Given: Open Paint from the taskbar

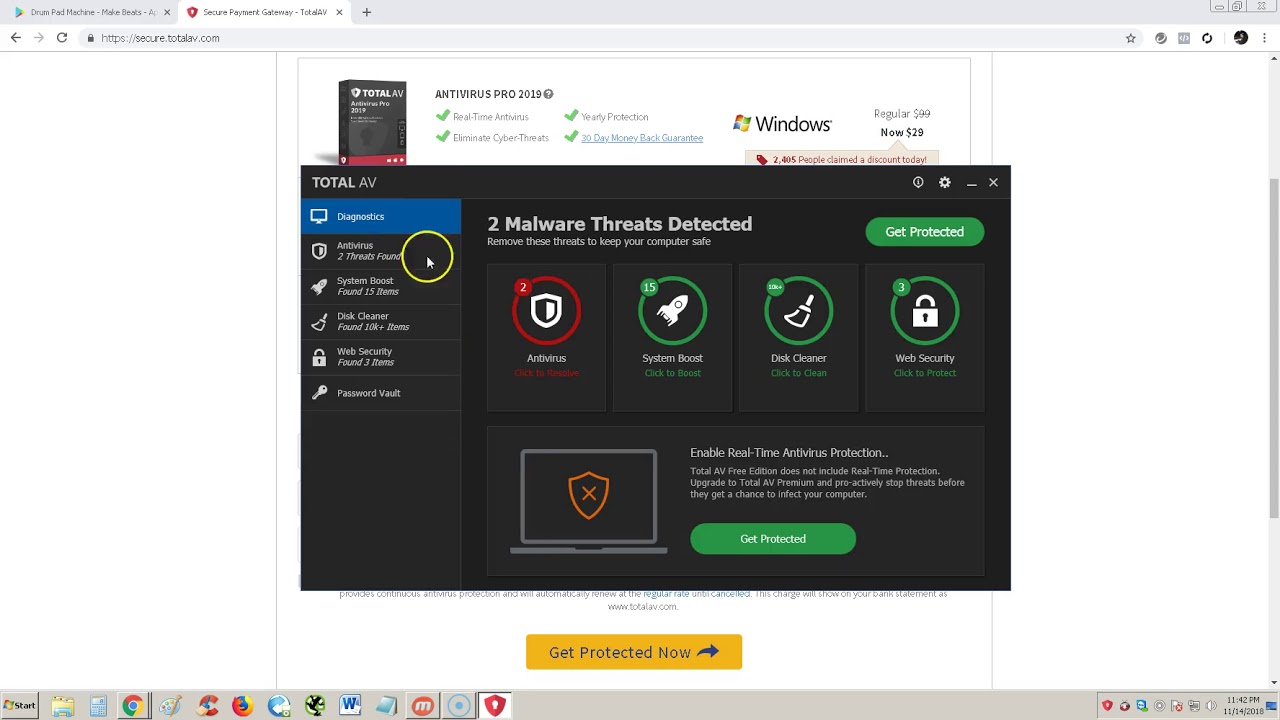Looking at the screenshot, I should 170,706.
